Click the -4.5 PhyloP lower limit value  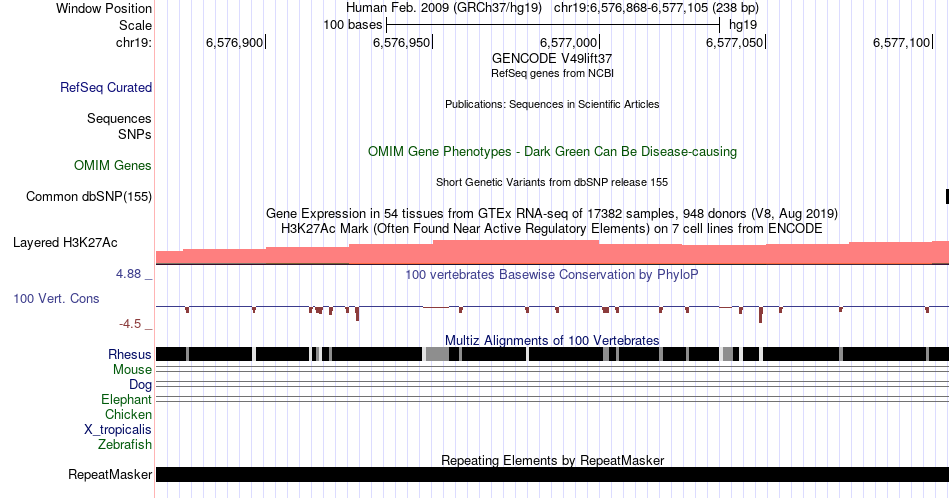(x=130, y=324)
